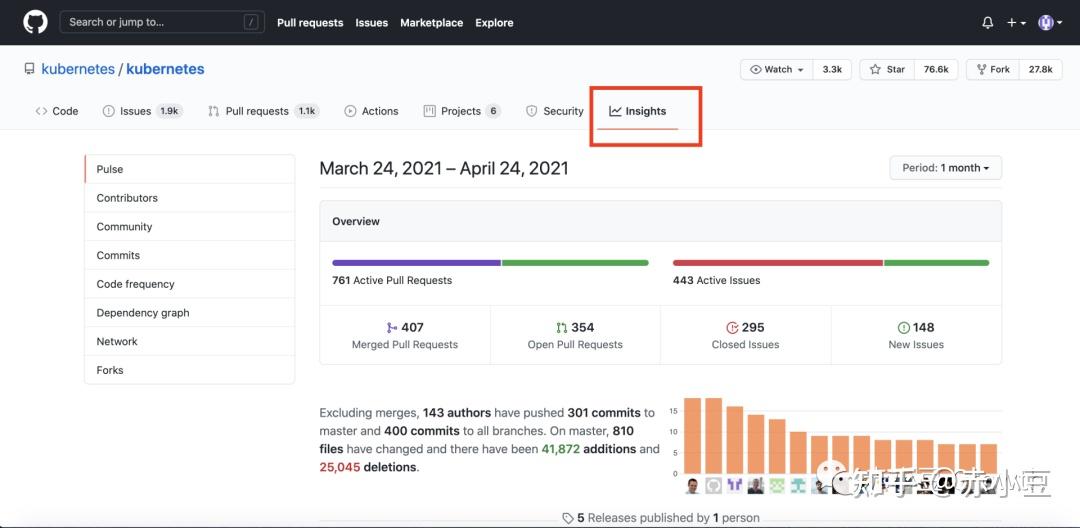Open the Period: 1 month dropdown
Viewport: 1080px width, 528px height.
point(945,168)
